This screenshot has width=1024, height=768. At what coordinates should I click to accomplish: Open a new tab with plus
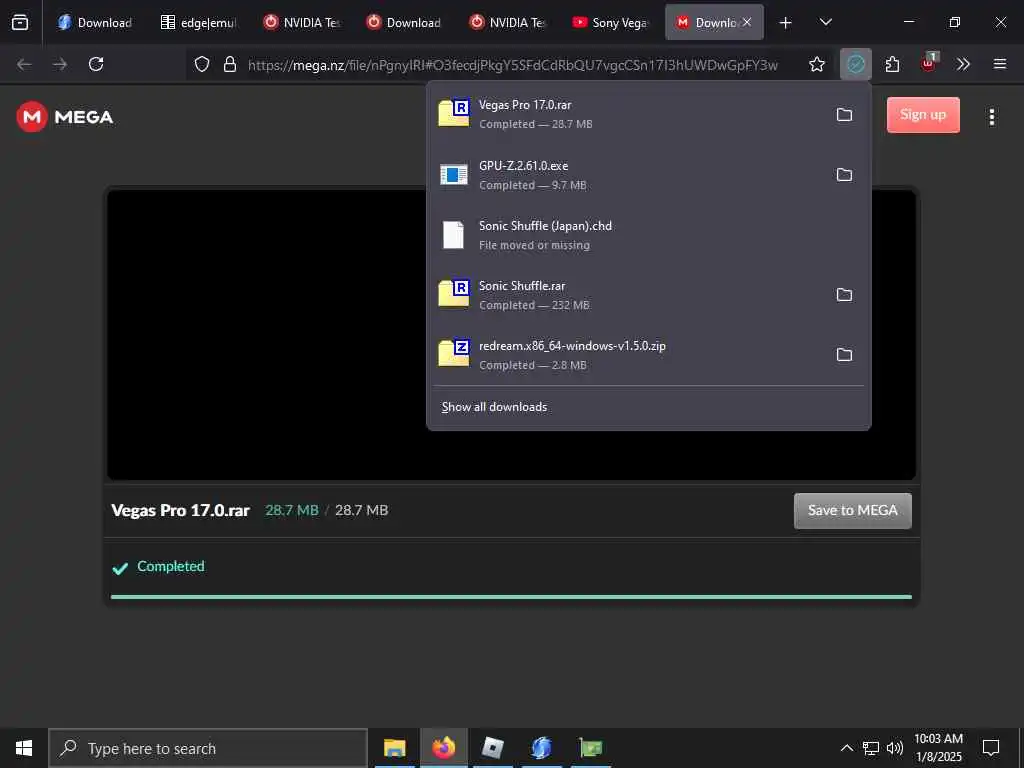coord(786,23)
